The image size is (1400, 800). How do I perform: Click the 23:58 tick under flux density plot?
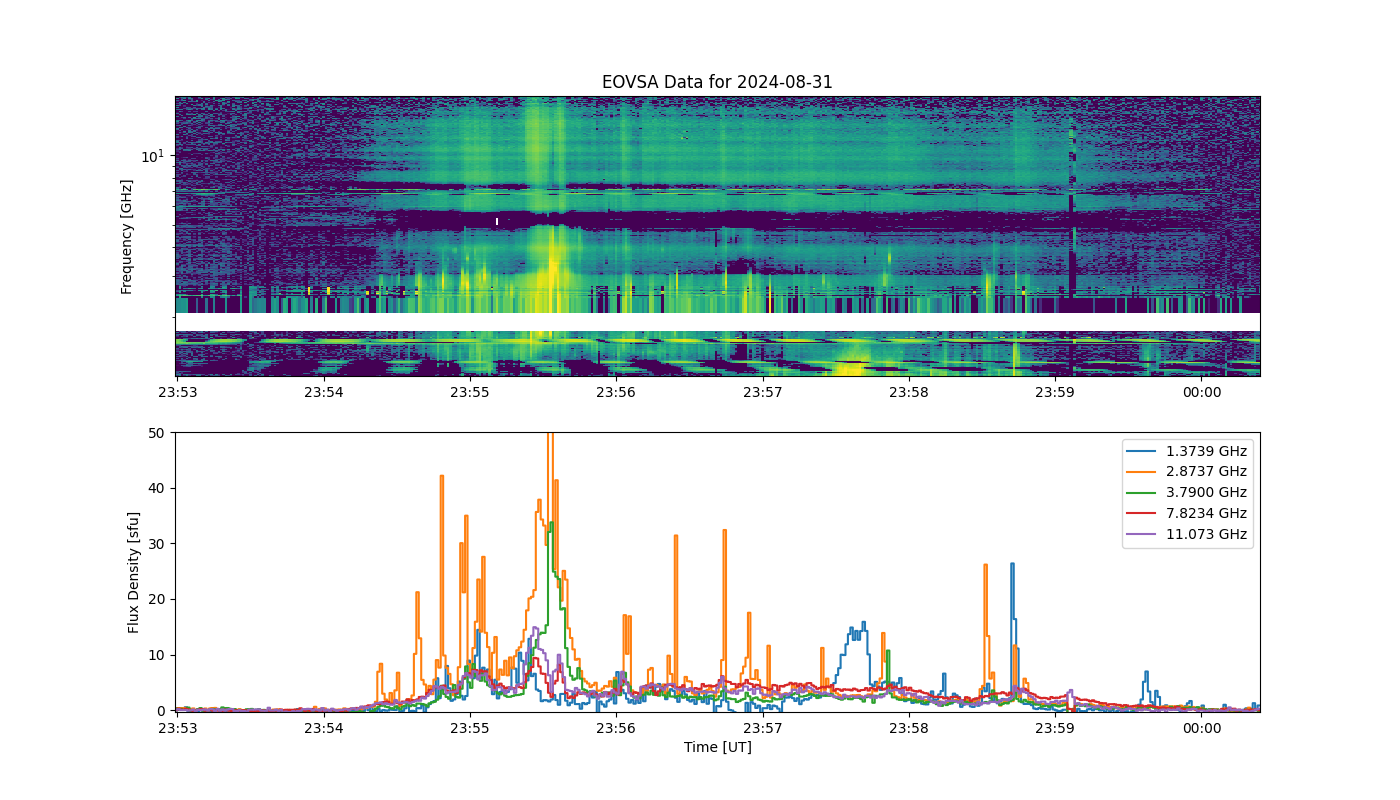pos(909,729)
